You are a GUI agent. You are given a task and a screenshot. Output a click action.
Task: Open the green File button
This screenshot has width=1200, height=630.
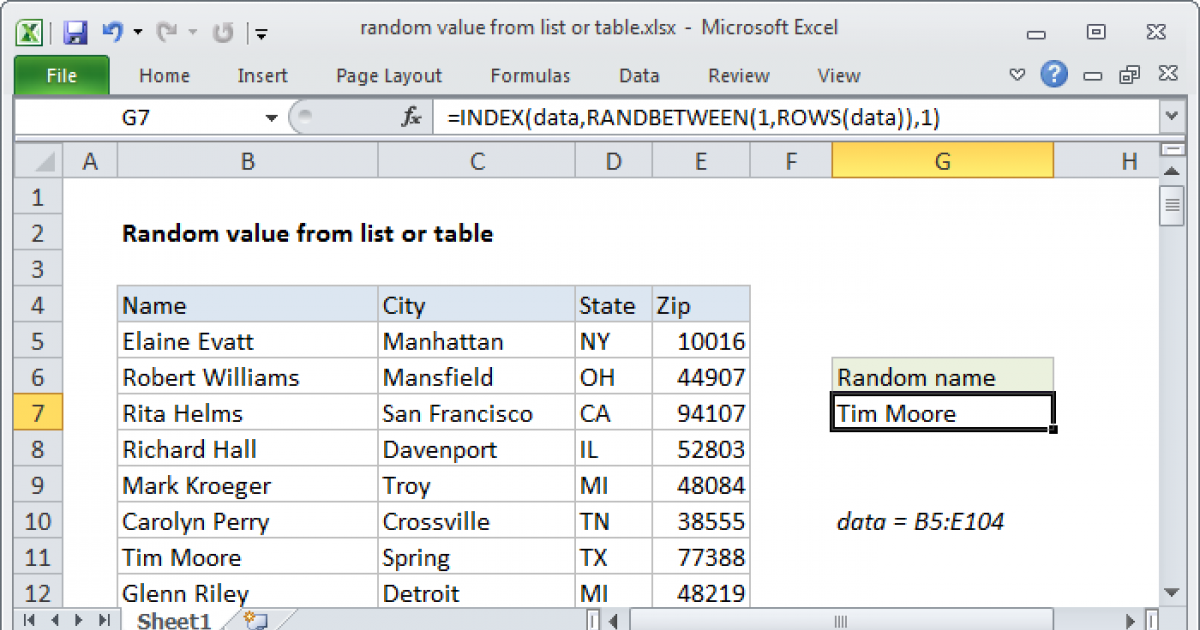tap(62, 76)
